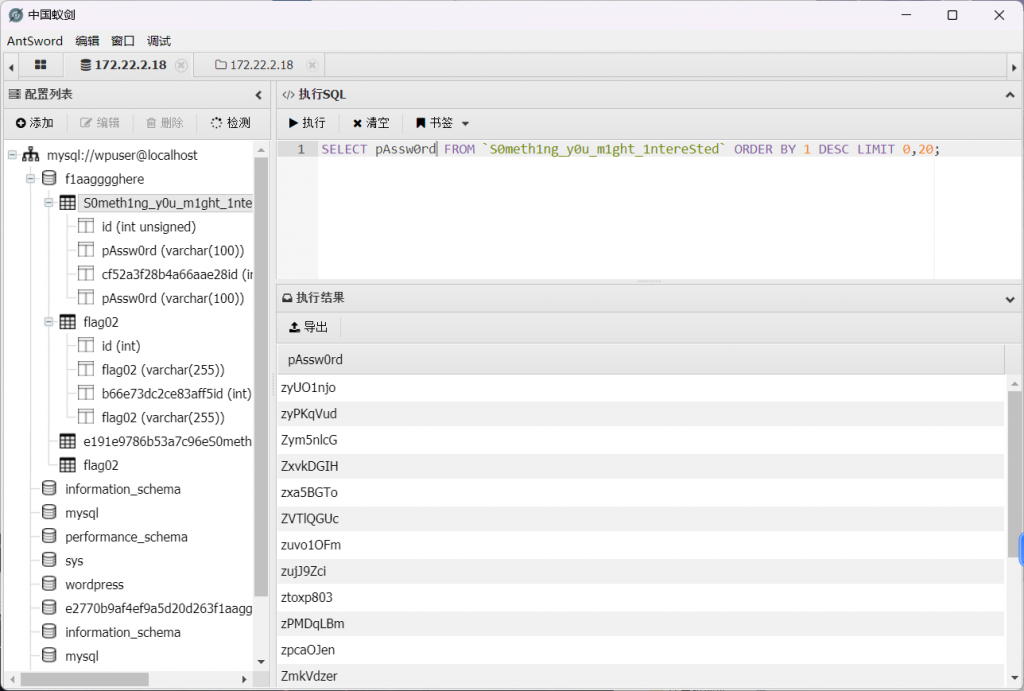Select the wordpress database icon

49,584
